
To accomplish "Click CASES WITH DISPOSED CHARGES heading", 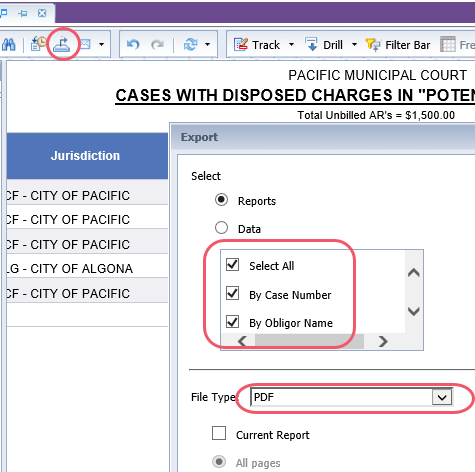I will [x=295, y=95].
